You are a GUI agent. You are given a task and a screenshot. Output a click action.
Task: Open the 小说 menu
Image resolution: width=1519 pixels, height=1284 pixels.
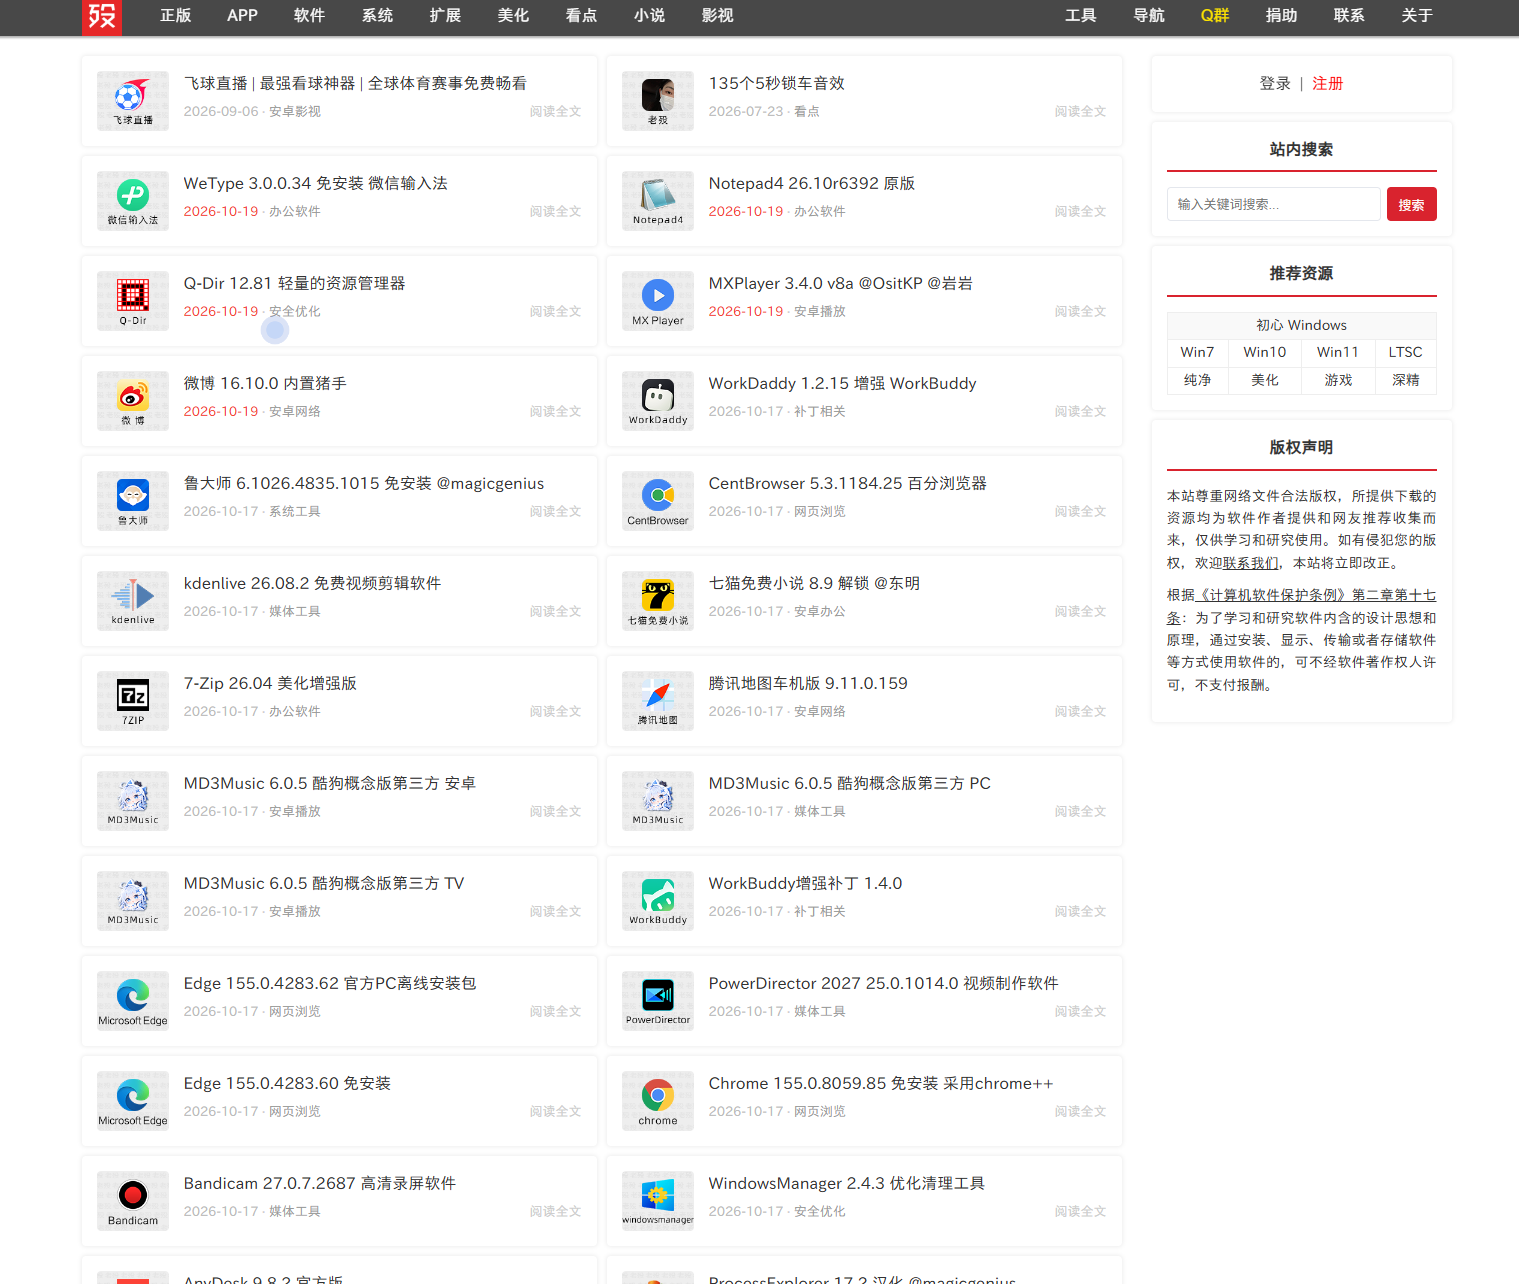pyautogui.click(x=650, y=16)
